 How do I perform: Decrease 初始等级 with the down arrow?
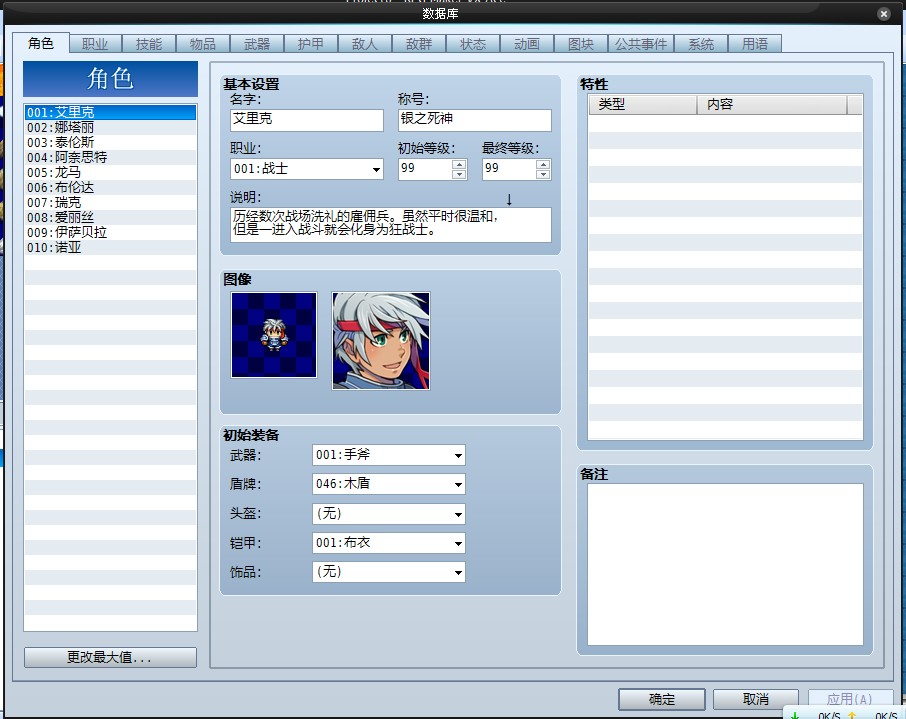pos(459,174)
